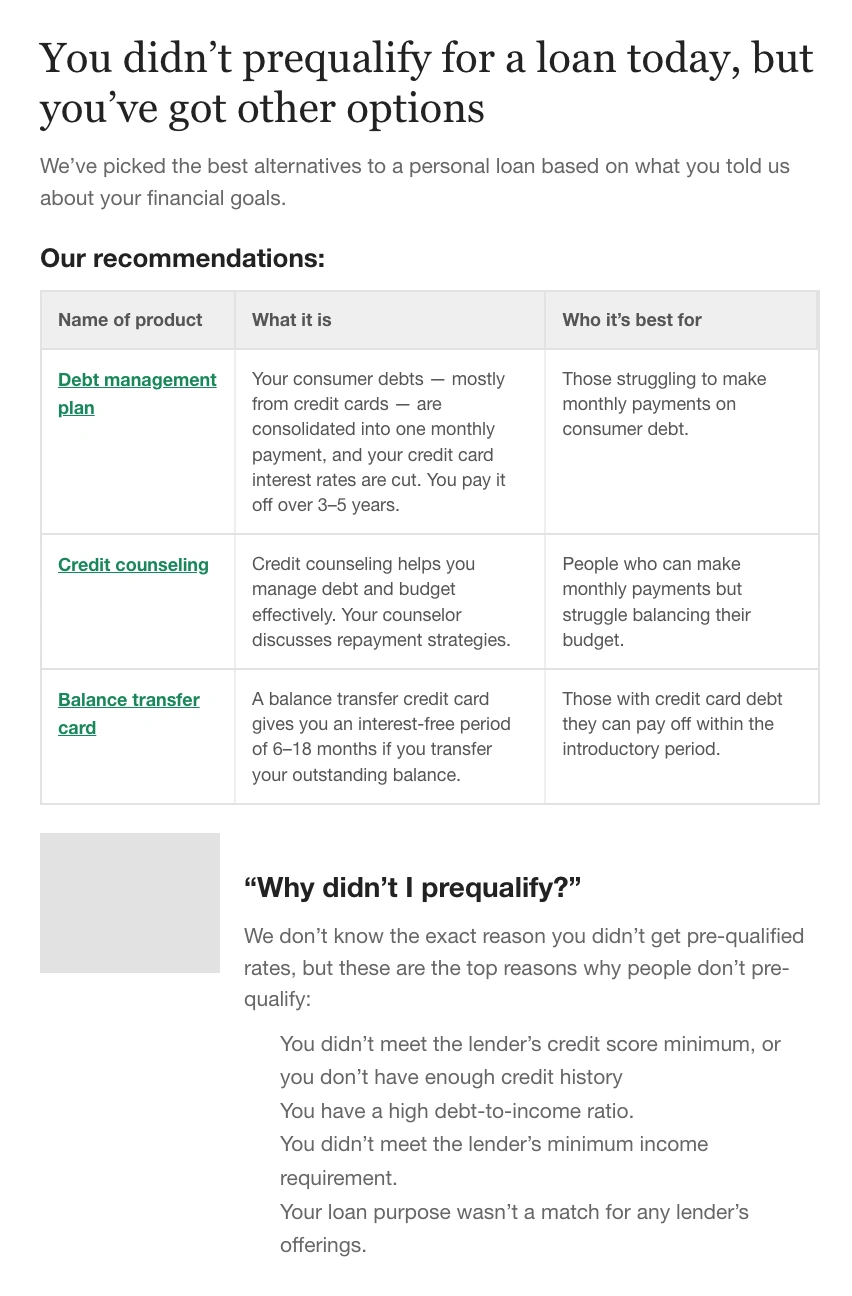This screenshot has height=1296, width=852.
Task: Click the 'Why didn't I prequalify?' heading
Action: (x=412, y=887)
